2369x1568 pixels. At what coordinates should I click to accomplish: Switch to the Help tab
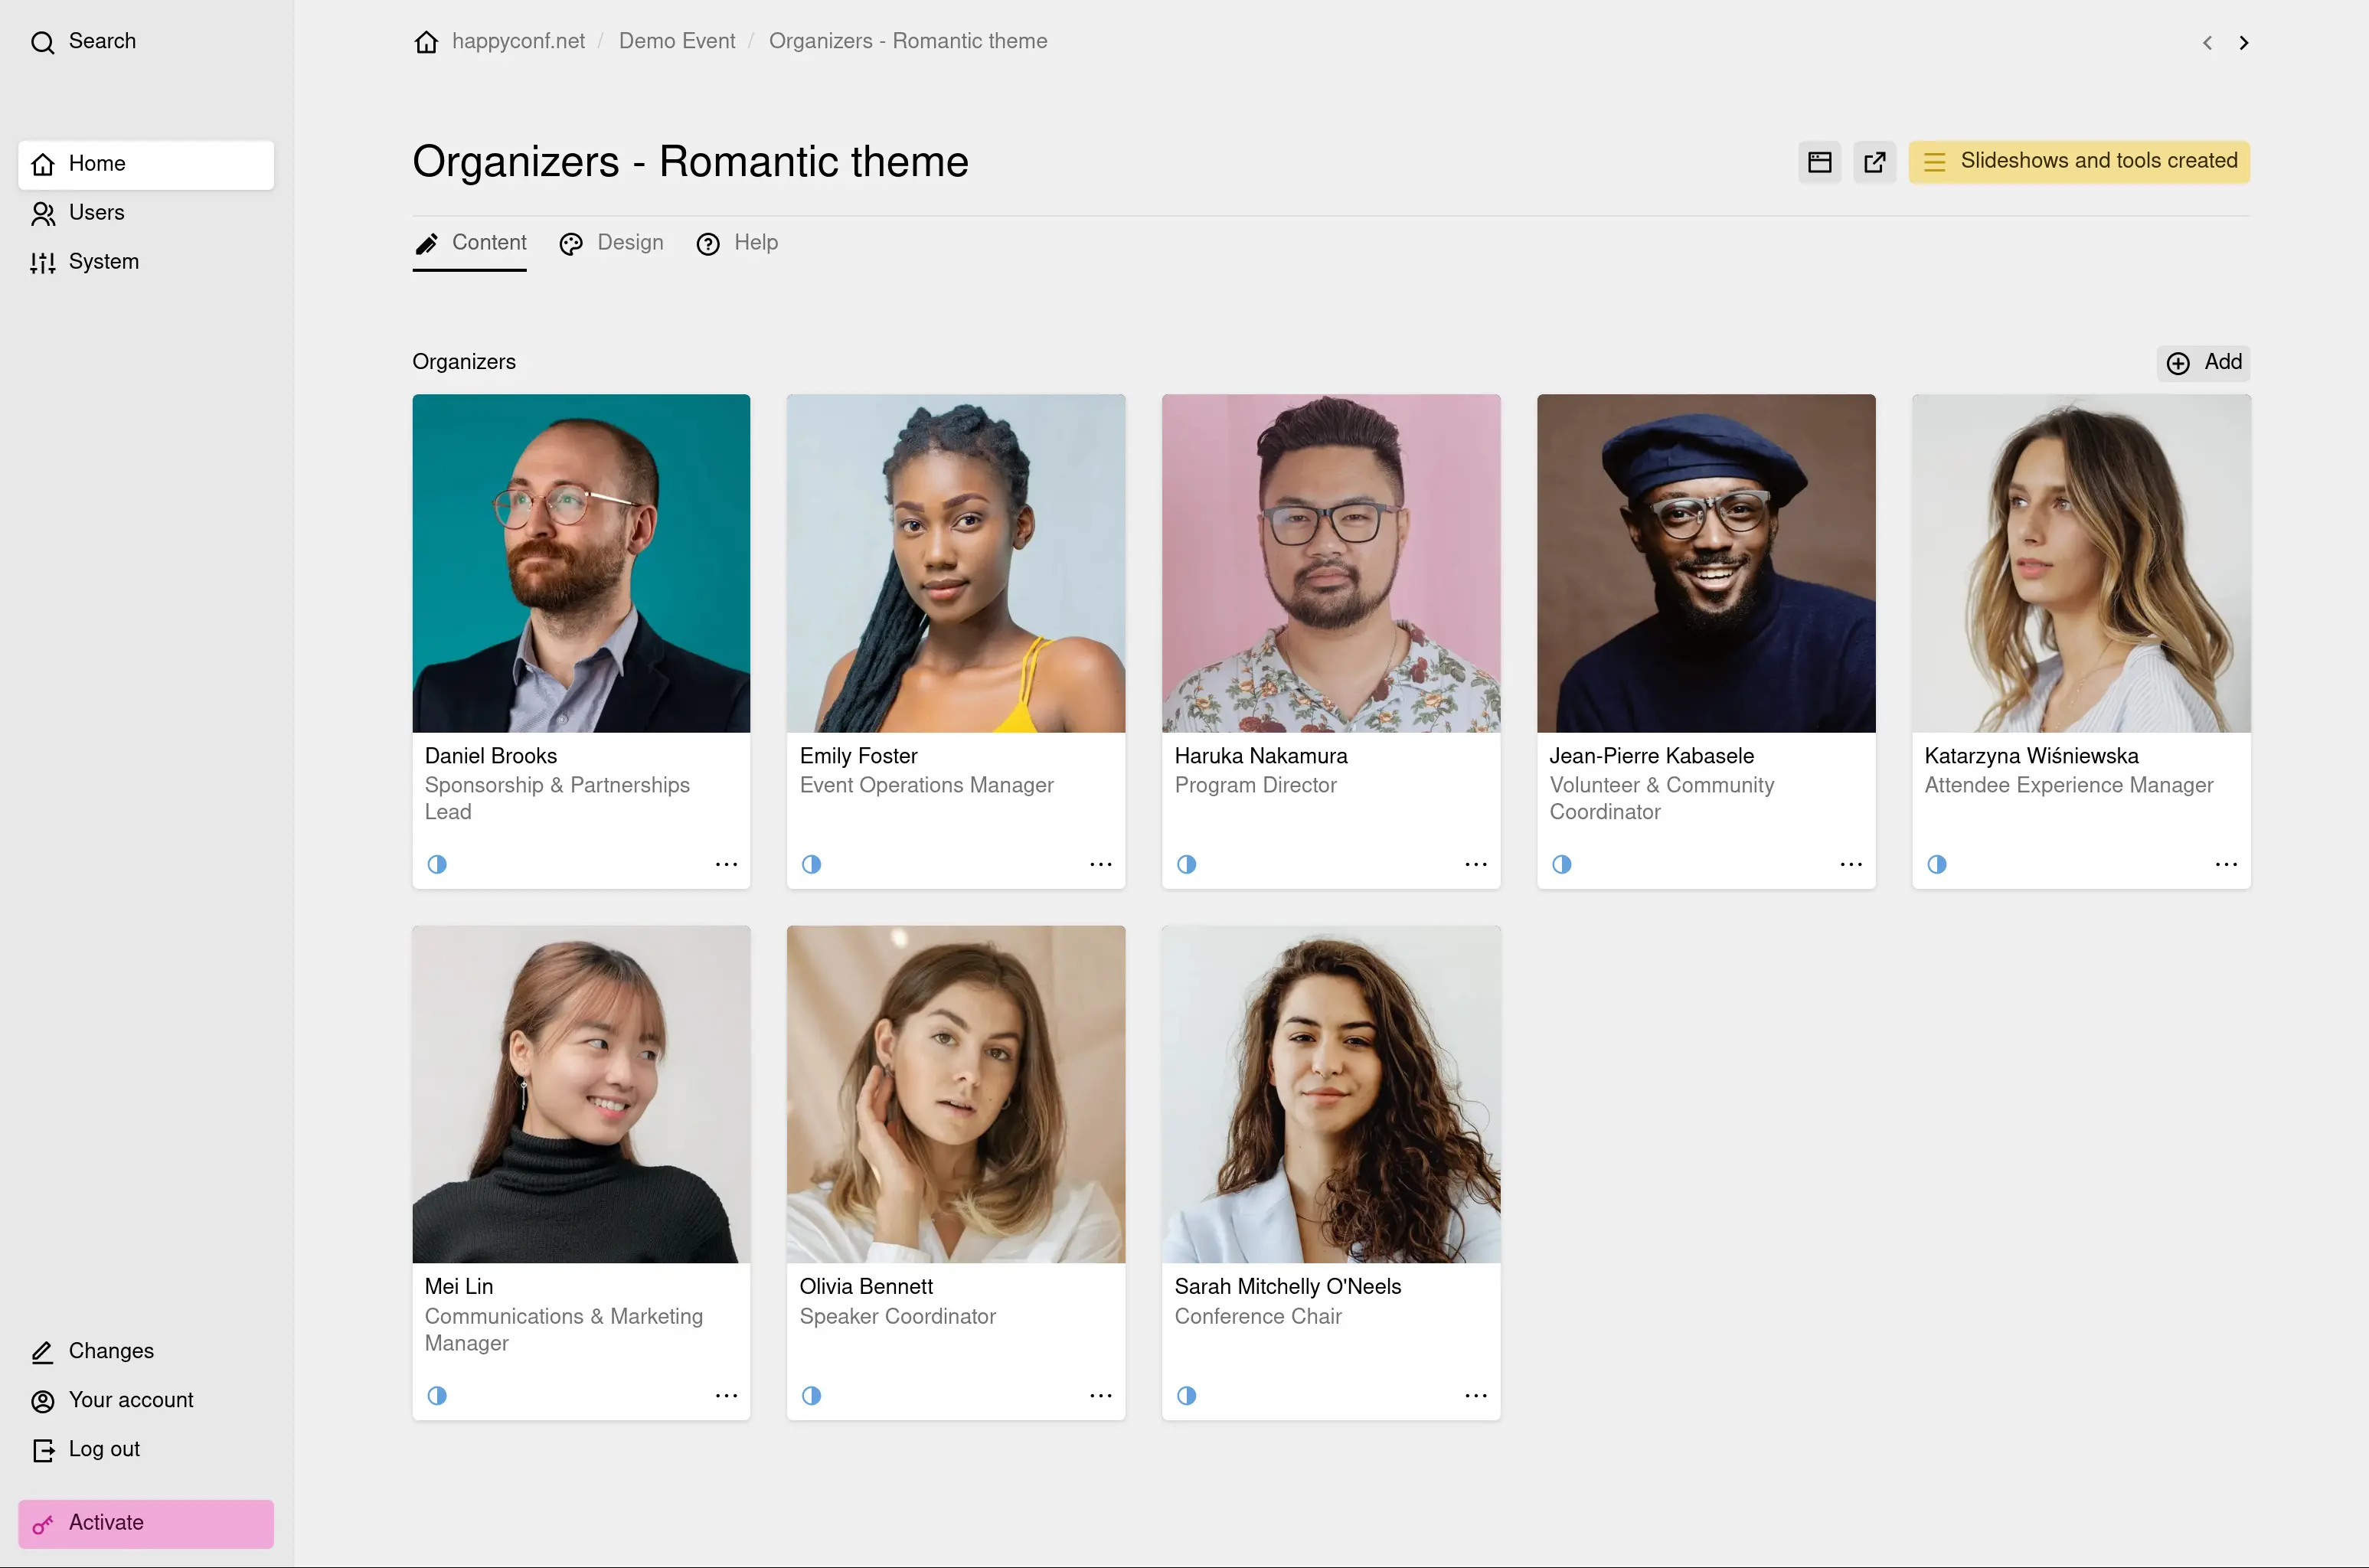tap(737, 243)
